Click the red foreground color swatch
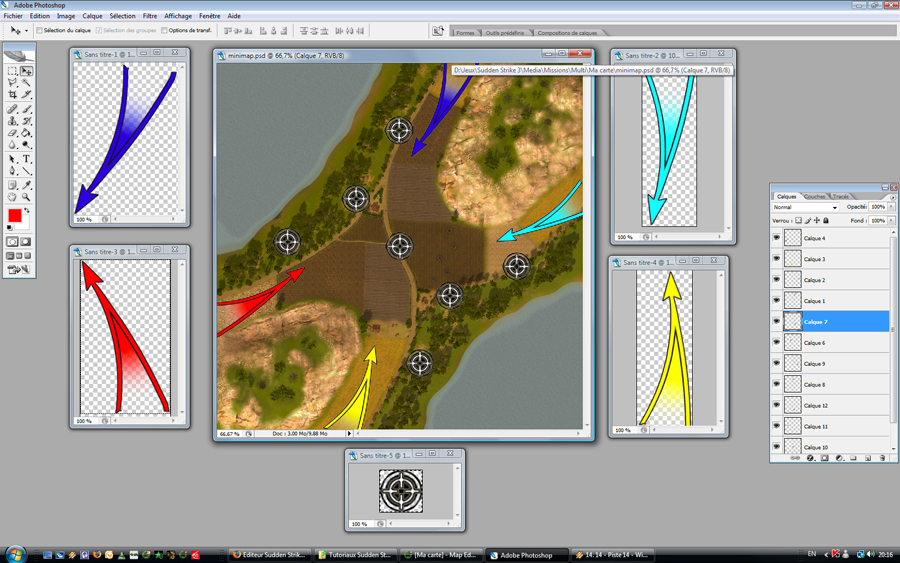Viewport: 900px width, 563px height. (x=14, y=215)
